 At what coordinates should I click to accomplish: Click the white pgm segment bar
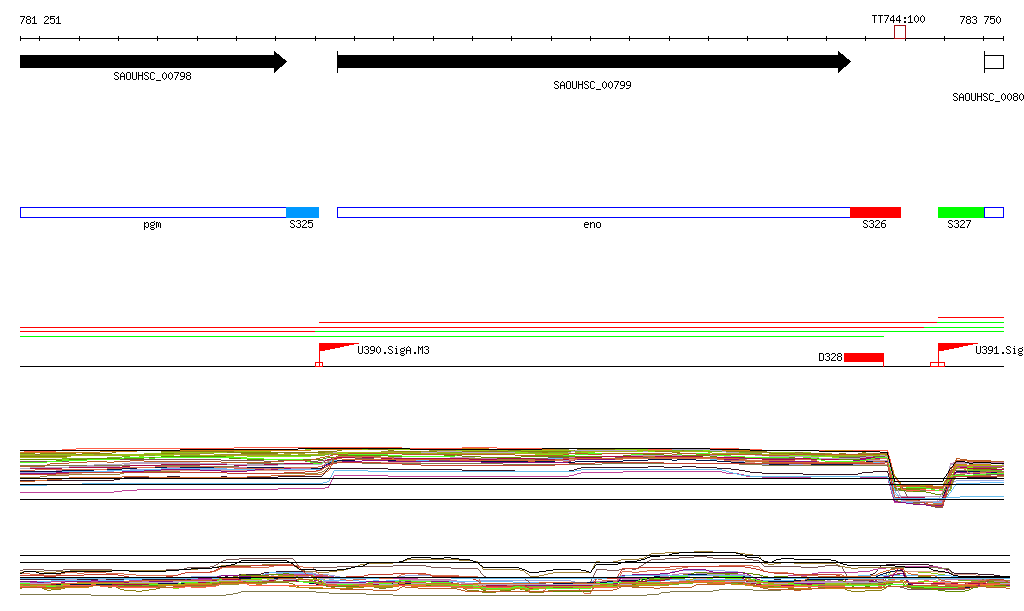coord(152,212)
